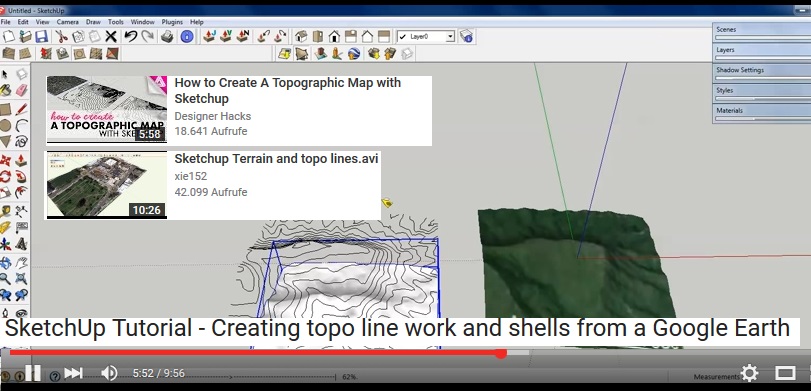Click the Cut scissors icon

pos(62,37)
